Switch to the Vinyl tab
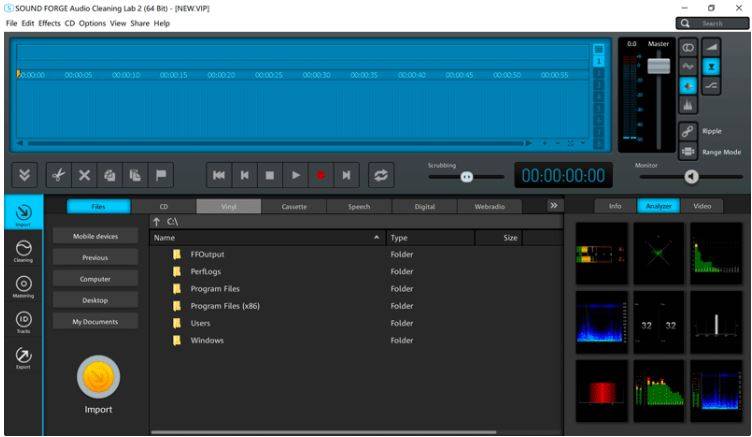The image size is (752, 437). click(229, 207)
